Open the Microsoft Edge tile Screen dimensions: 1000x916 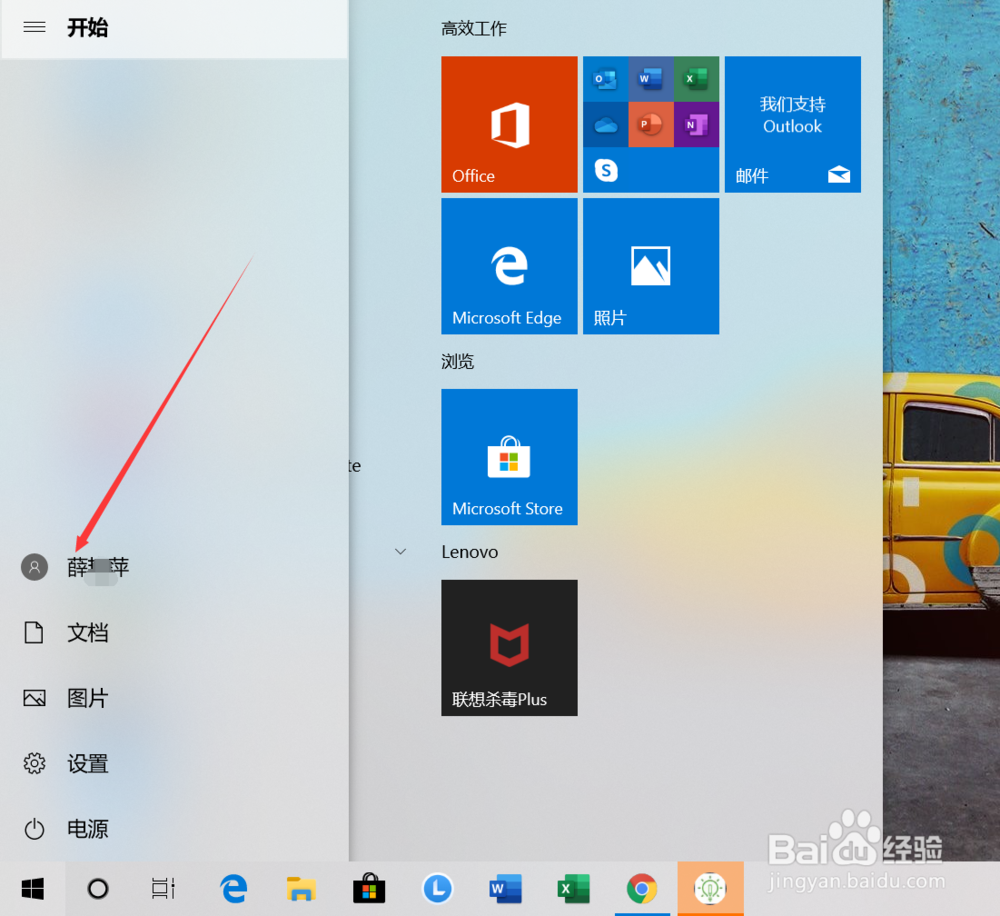509,266
